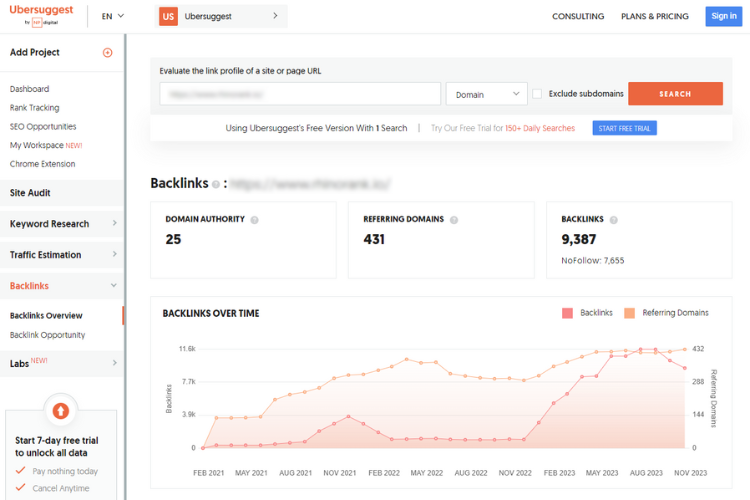The width and height of the screenshot is (750, 500).
Task: Toggle the Backlinks legend color swatch
Action: click(567, 313)
